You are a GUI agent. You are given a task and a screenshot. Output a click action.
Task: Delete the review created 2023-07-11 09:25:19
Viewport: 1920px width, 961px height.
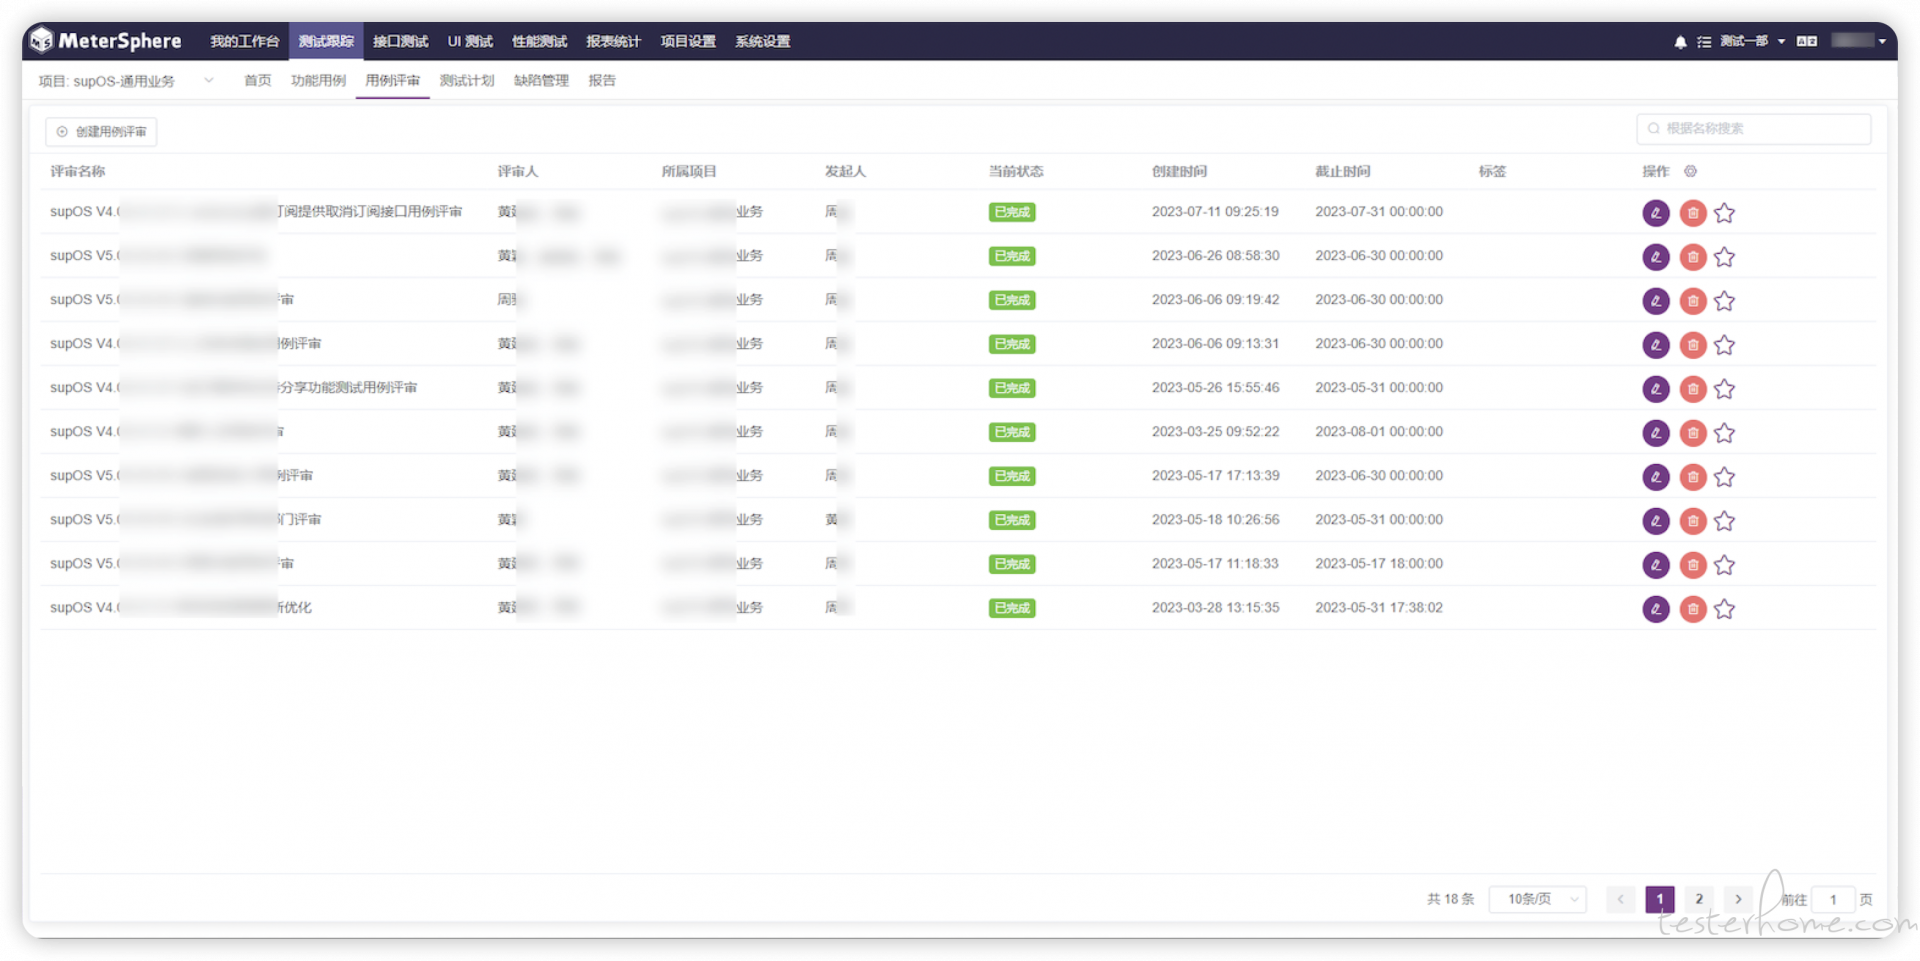click(1693, 213)
